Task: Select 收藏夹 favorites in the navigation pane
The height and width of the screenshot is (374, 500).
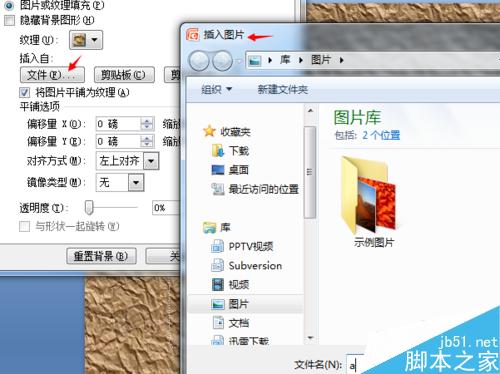Action: point(235,132)
